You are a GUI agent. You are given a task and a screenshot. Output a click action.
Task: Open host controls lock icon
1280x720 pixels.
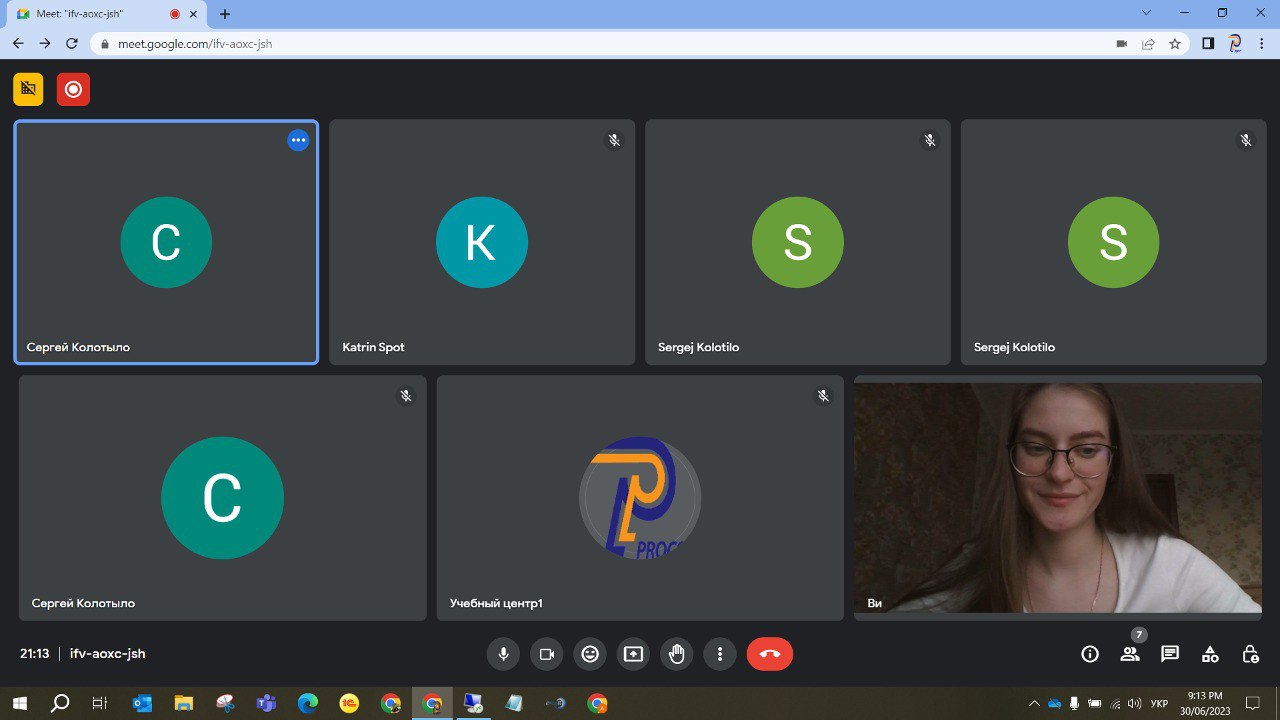[1250, 654]
